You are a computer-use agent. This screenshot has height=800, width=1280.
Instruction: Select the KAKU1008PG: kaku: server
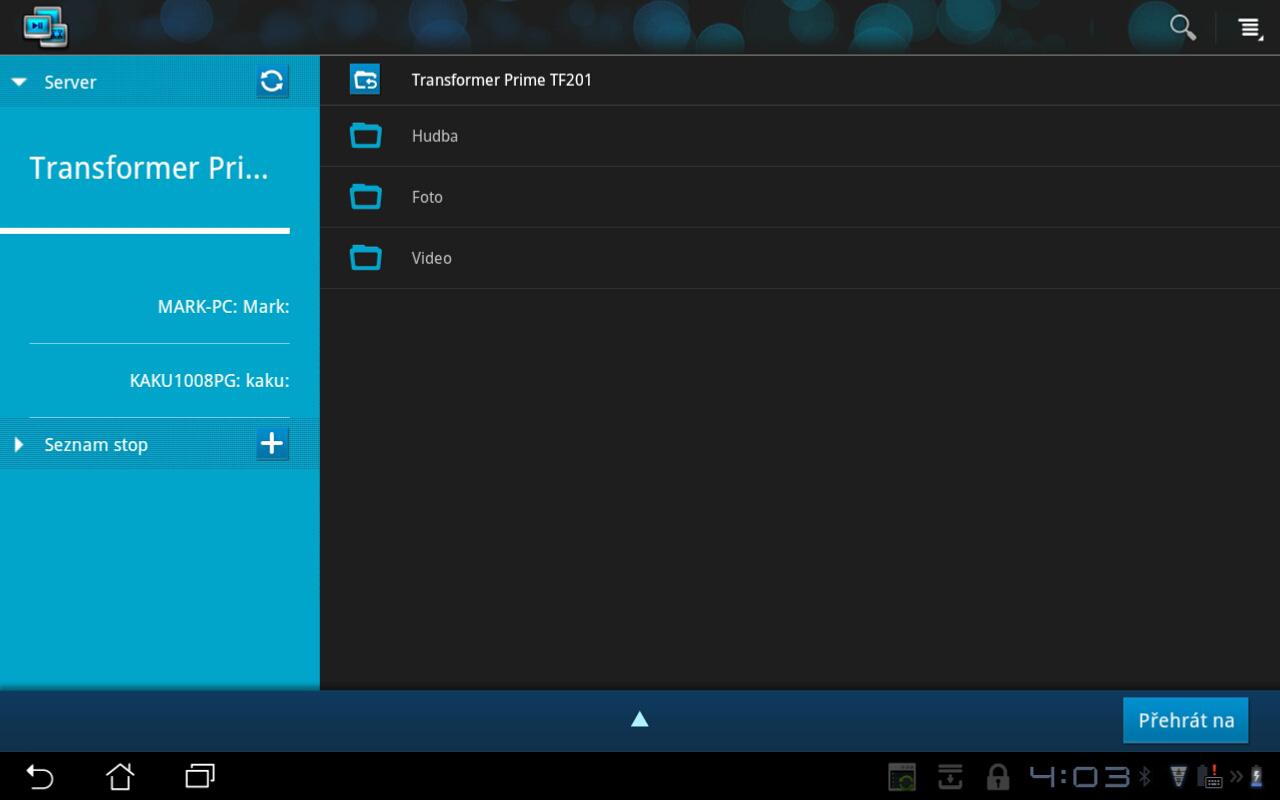(x=209, y=381)
